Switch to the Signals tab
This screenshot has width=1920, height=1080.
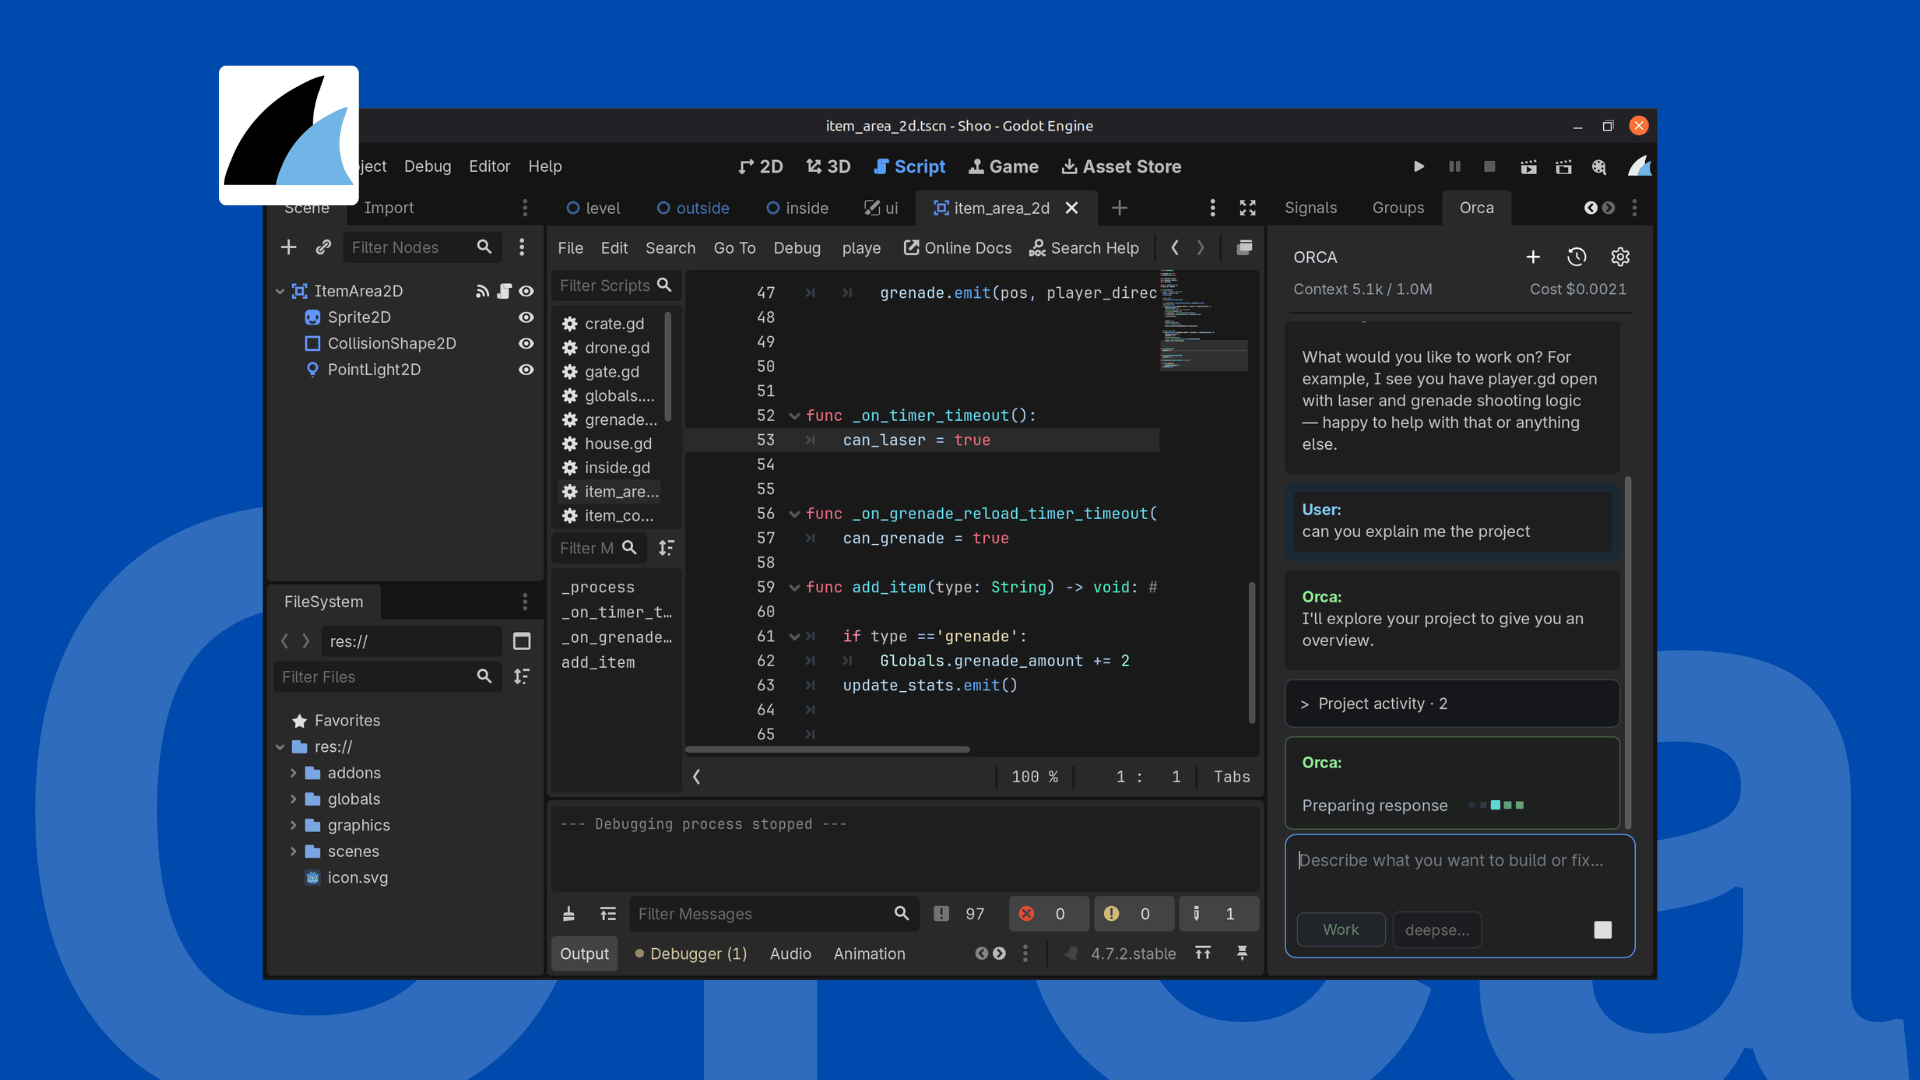coord(1310,208)
